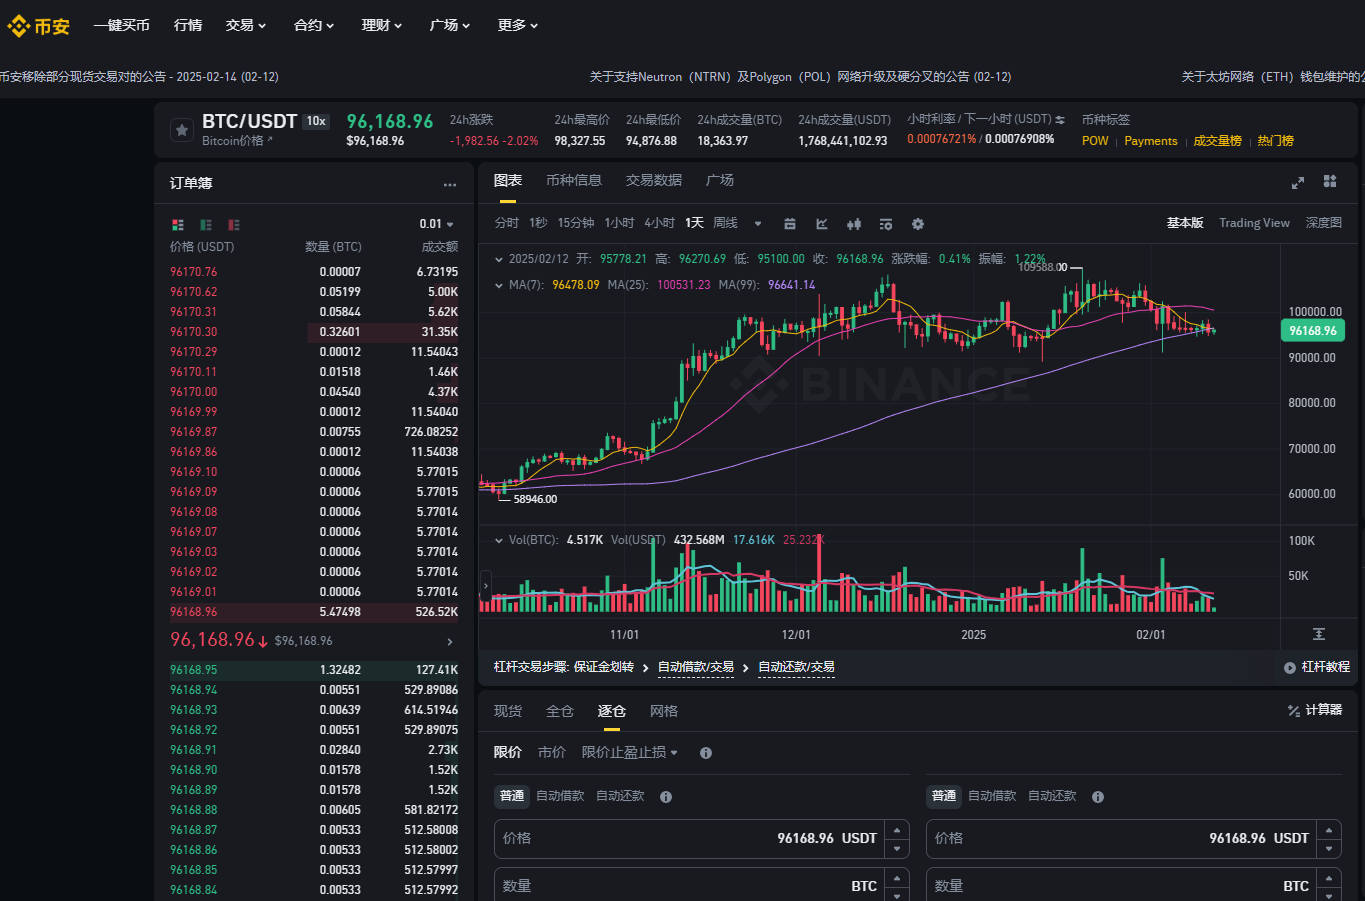Change candlestick chart style icon
Viewport: 1365px width, 901px height.
tap(854, 224)
